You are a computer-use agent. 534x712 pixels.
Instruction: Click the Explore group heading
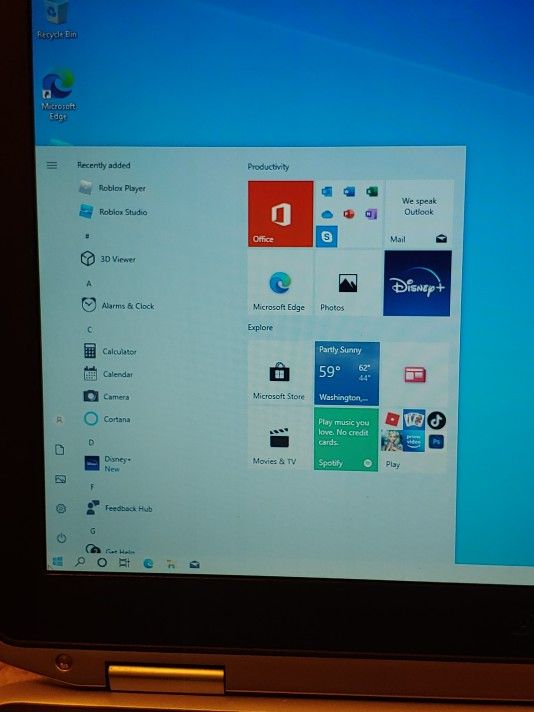pos(260,327)
